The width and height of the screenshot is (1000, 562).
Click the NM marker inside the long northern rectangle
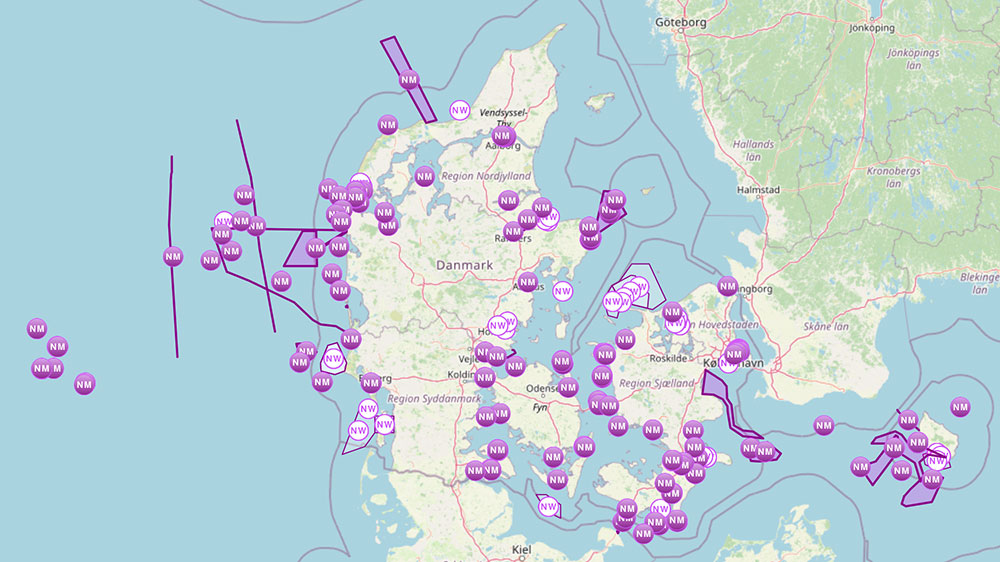[x=408, y=80]
